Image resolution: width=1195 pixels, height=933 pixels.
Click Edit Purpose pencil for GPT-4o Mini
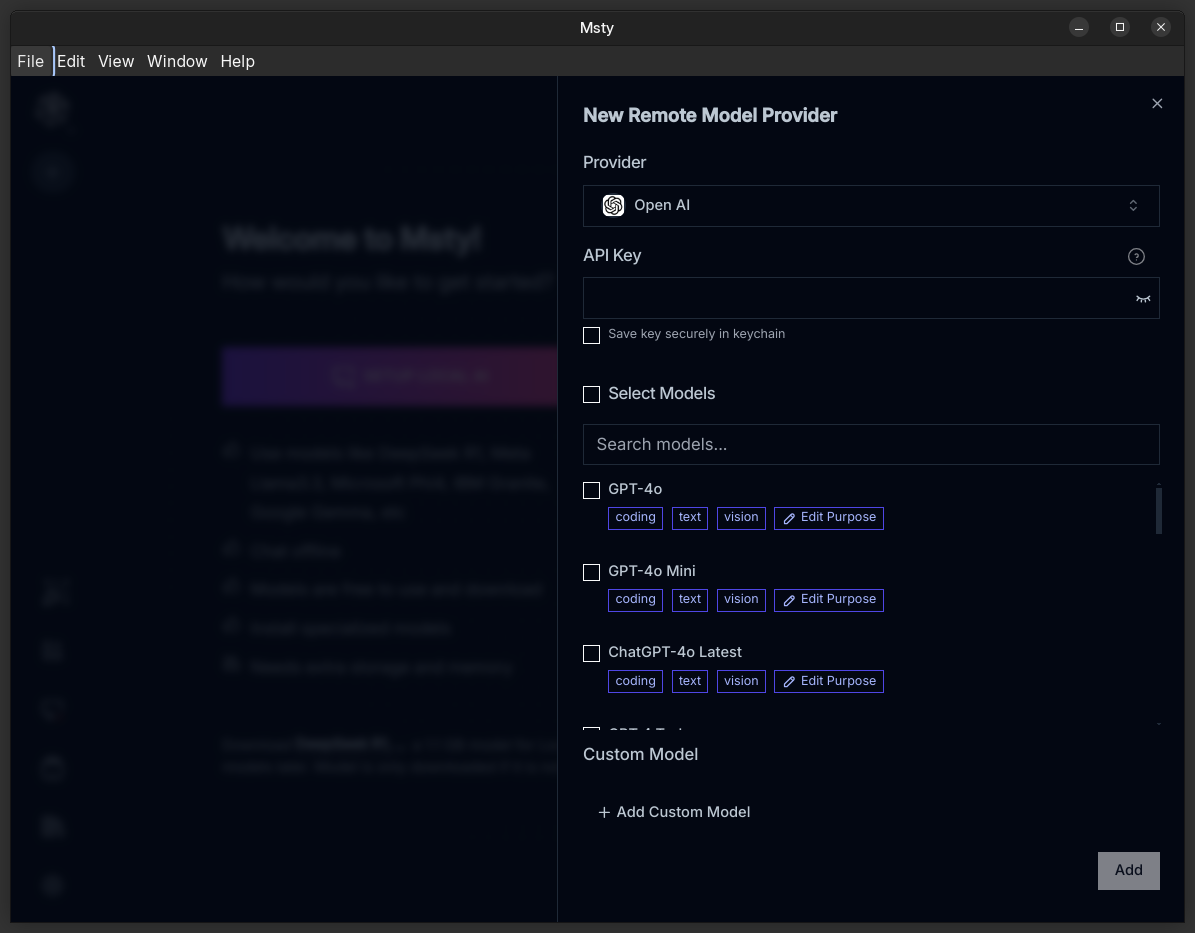789,600
